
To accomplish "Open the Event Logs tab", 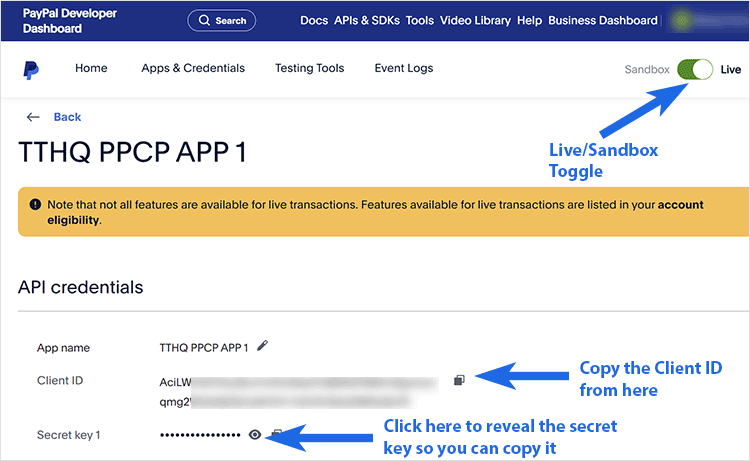I will pyautogui.click(x=404, y=68).
